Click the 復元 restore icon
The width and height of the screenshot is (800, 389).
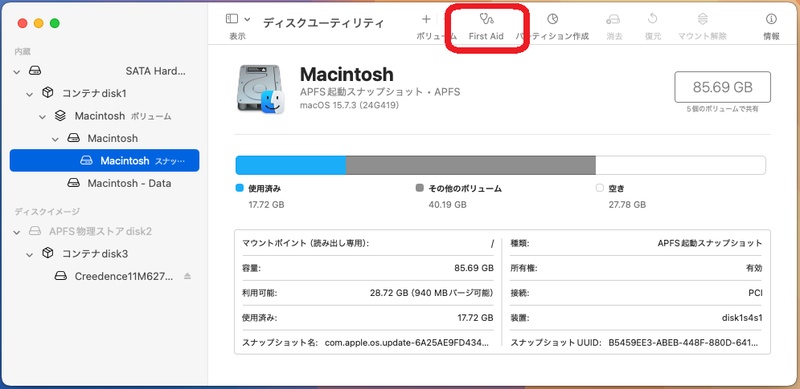click(653, 19)
